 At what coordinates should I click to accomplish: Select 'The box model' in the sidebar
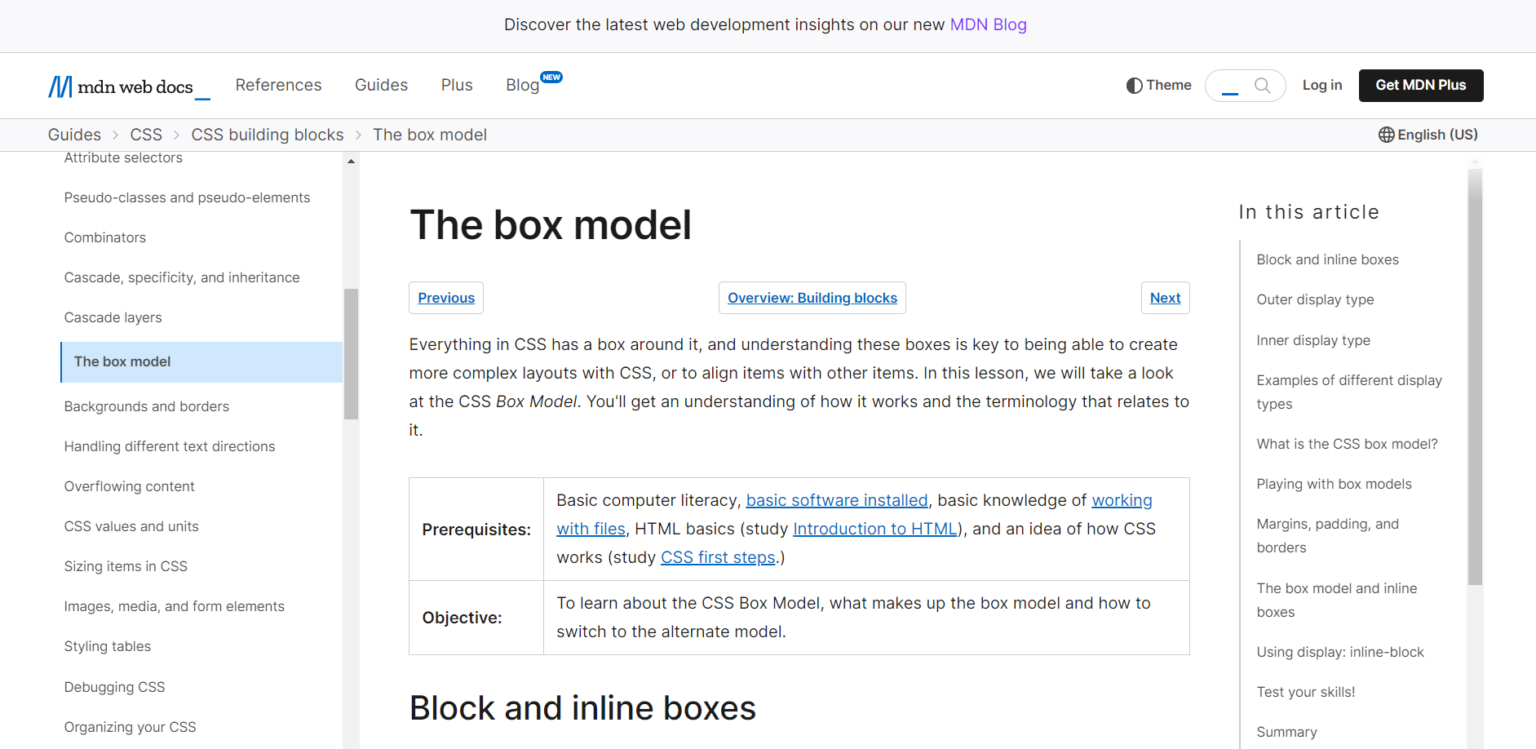point(121,361)
